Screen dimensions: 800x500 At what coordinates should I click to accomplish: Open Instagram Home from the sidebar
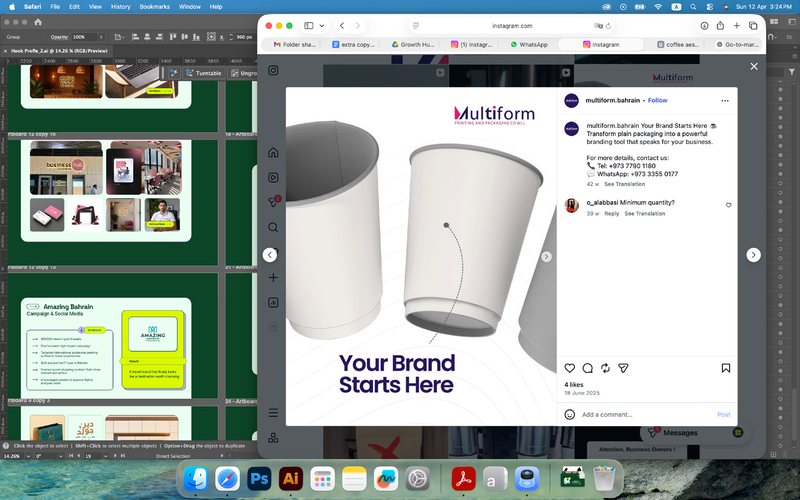coord(273,153)
